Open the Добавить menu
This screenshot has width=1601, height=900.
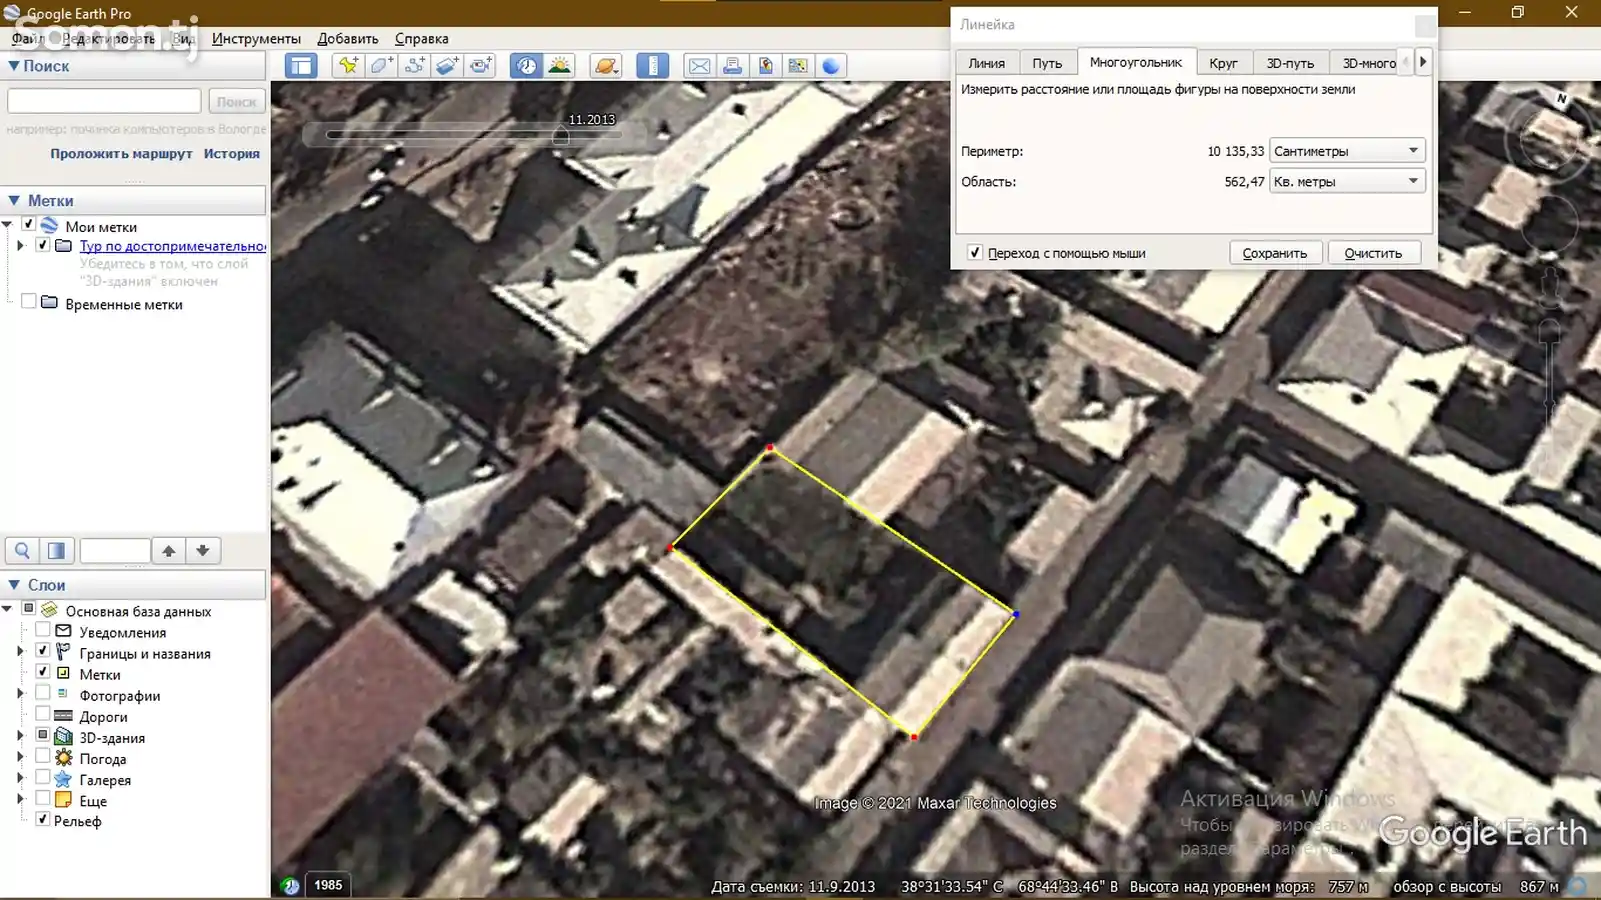[x=347, y=38]
